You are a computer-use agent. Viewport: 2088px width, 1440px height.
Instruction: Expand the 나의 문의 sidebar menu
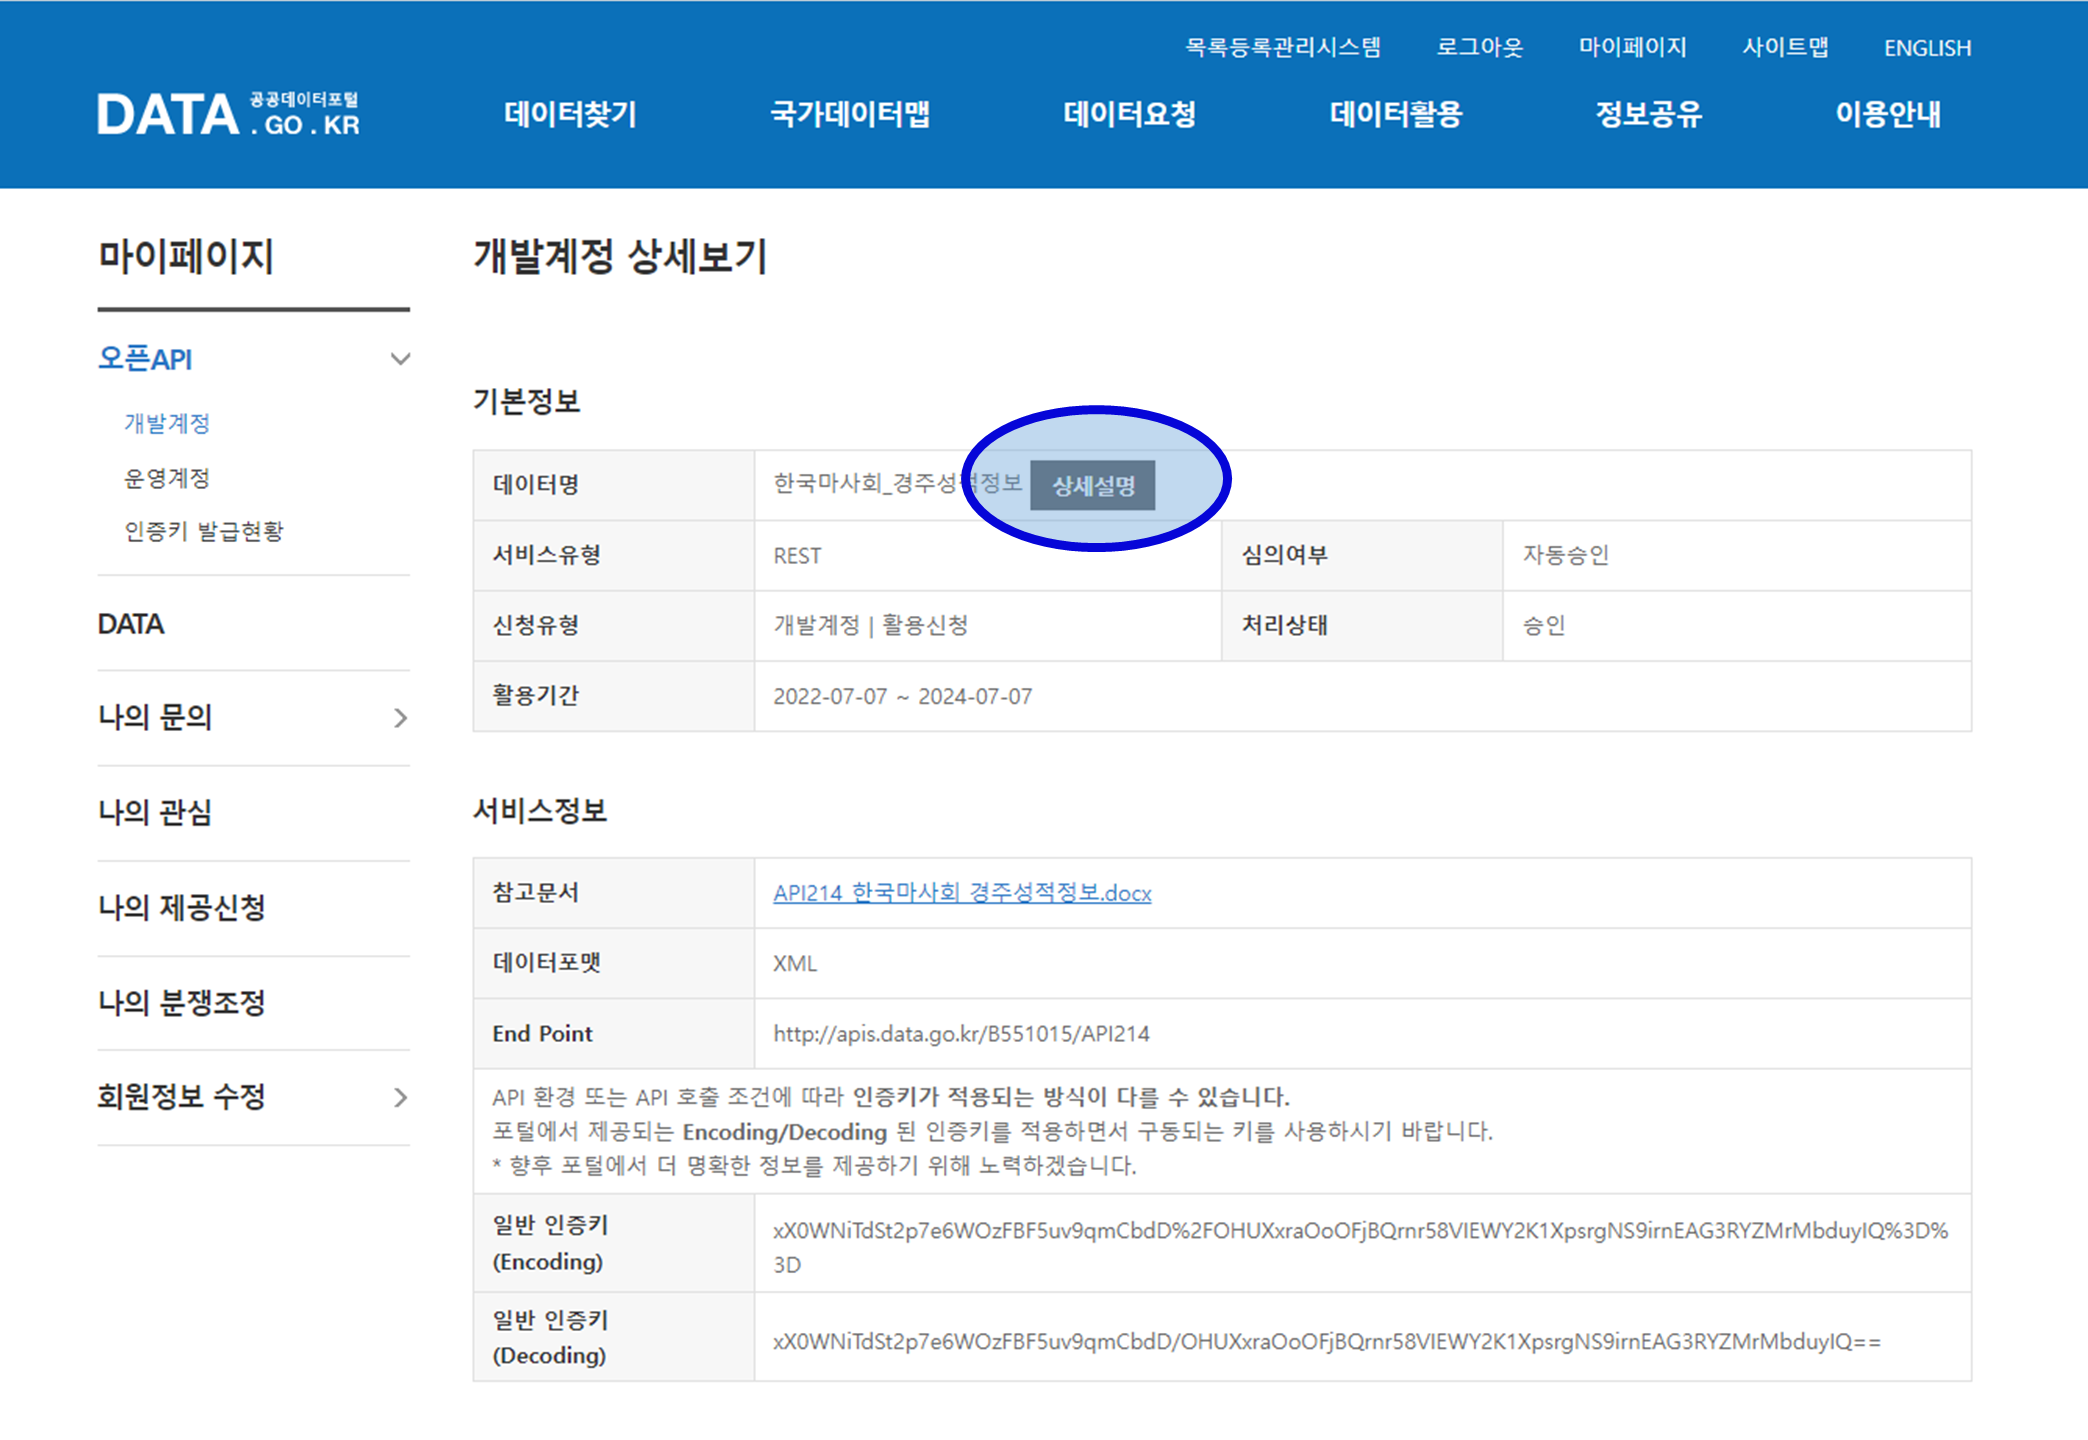point(399,718)
